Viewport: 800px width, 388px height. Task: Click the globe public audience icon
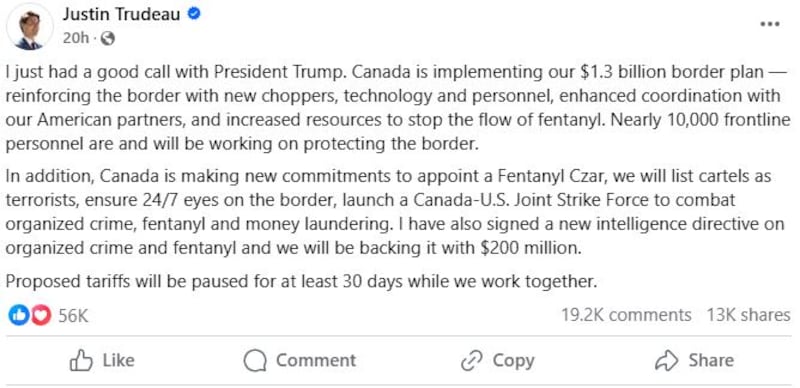108,38
